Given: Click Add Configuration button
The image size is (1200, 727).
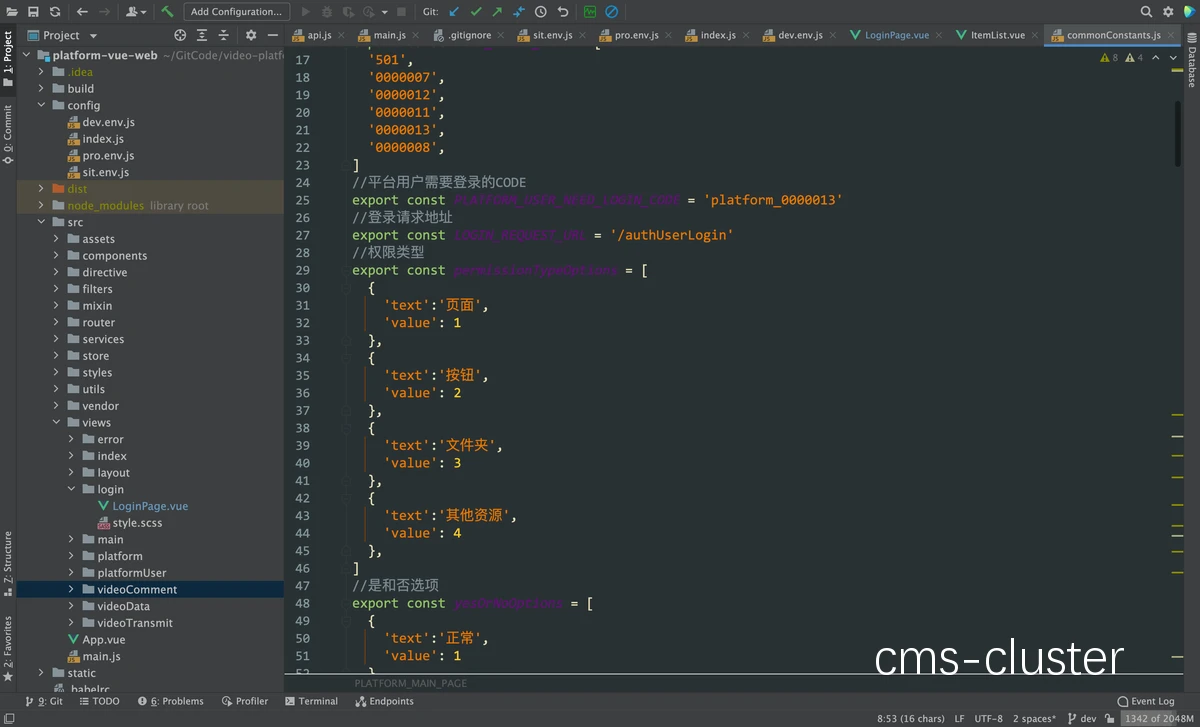Looking at the screenshot, I should (237, 12).
